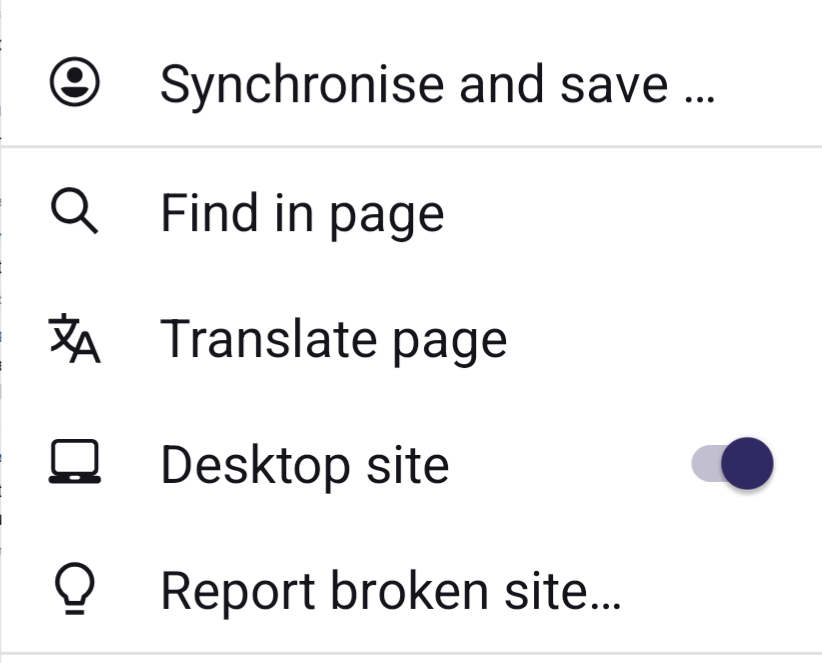822x663 pixels.
Task: Click the lightbulb Report broken site icon
Action: (75, 590)
